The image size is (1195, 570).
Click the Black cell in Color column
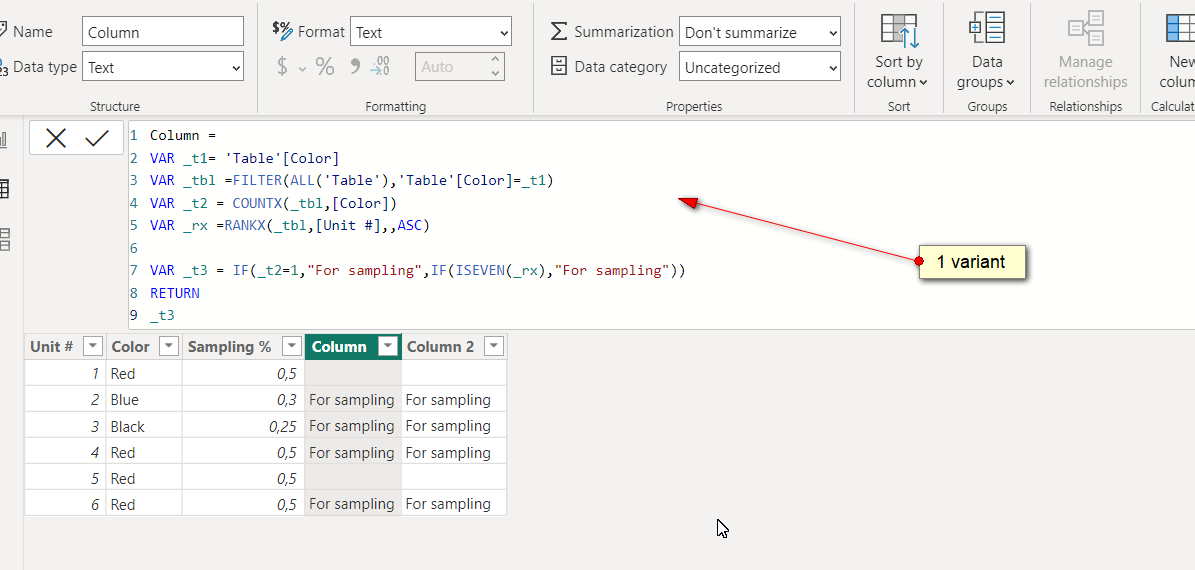point(144,426)
